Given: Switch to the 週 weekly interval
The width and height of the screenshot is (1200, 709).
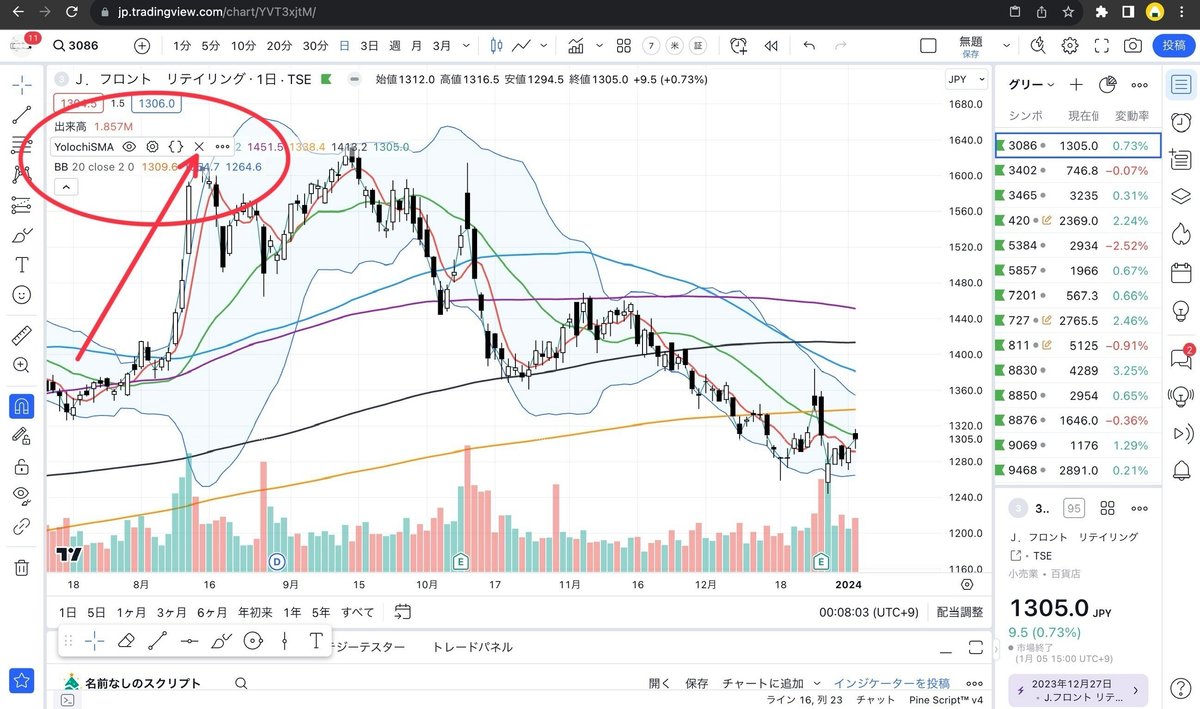Looking at the screenshot, I should pos(394,46).
